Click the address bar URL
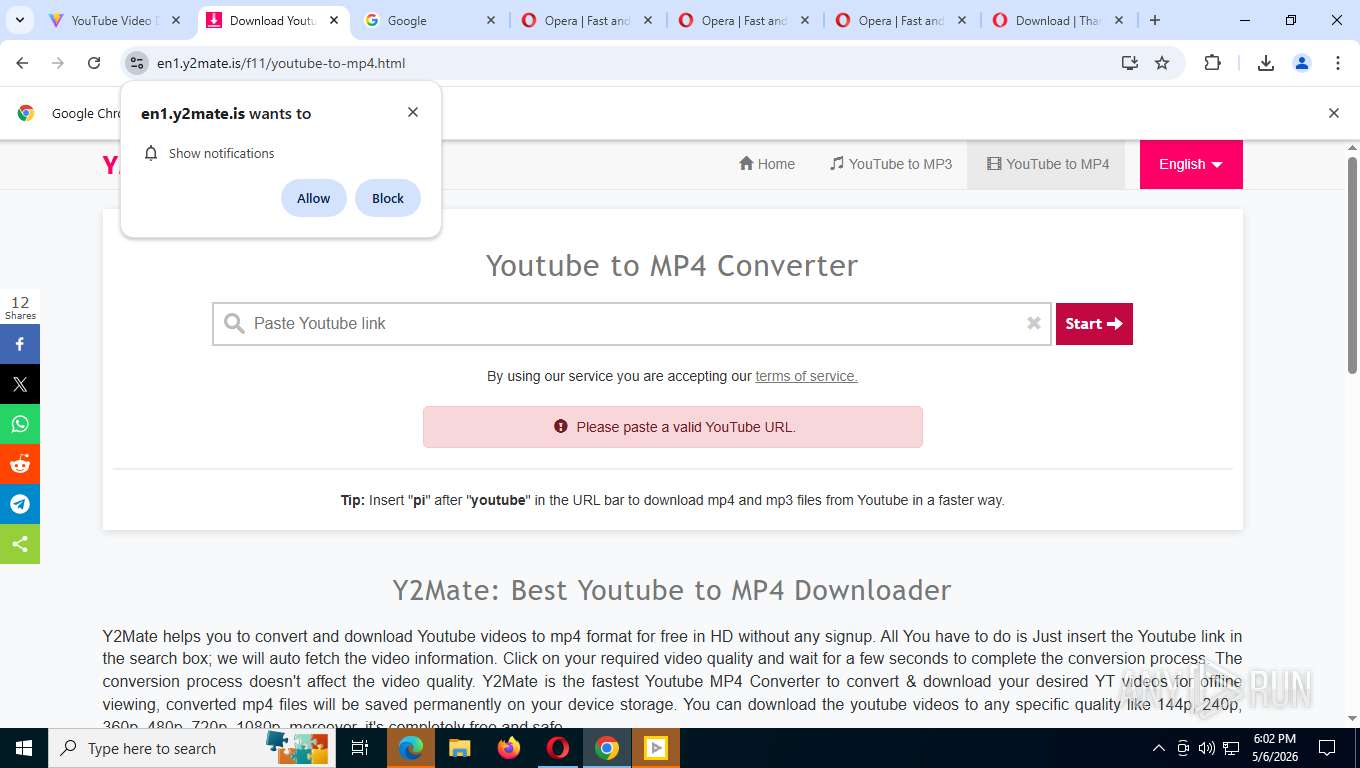1360x768 pixels. pos(281,63)
